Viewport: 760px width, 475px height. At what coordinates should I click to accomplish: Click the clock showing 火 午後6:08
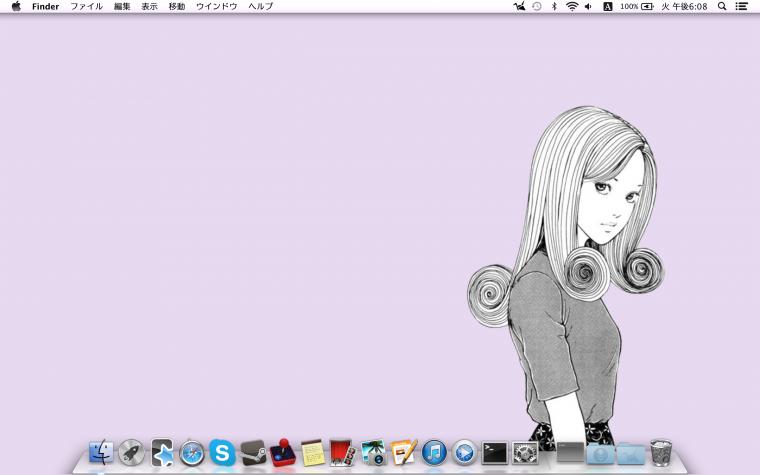tap(684, 6)
